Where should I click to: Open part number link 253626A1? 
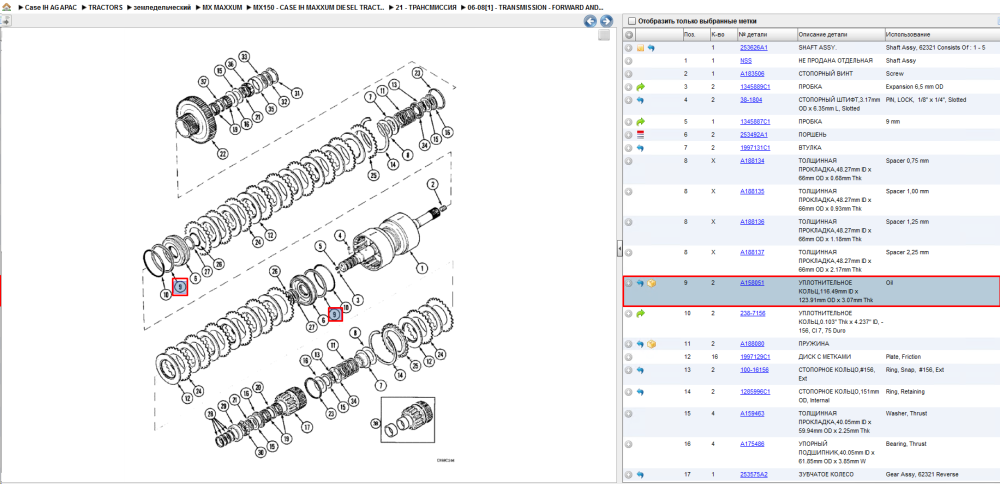(754, 48)
